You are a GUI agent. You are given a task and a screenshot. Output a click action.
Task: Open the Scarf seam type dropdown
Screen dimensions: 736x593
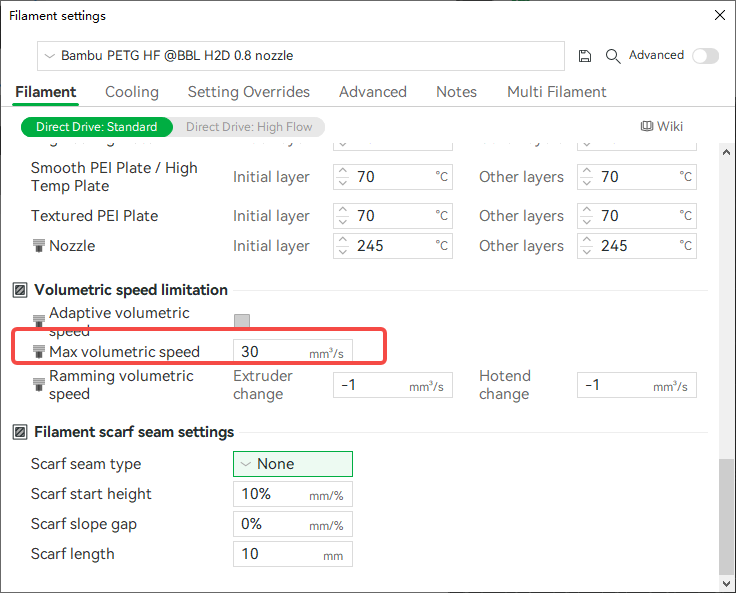click(293, 464)
